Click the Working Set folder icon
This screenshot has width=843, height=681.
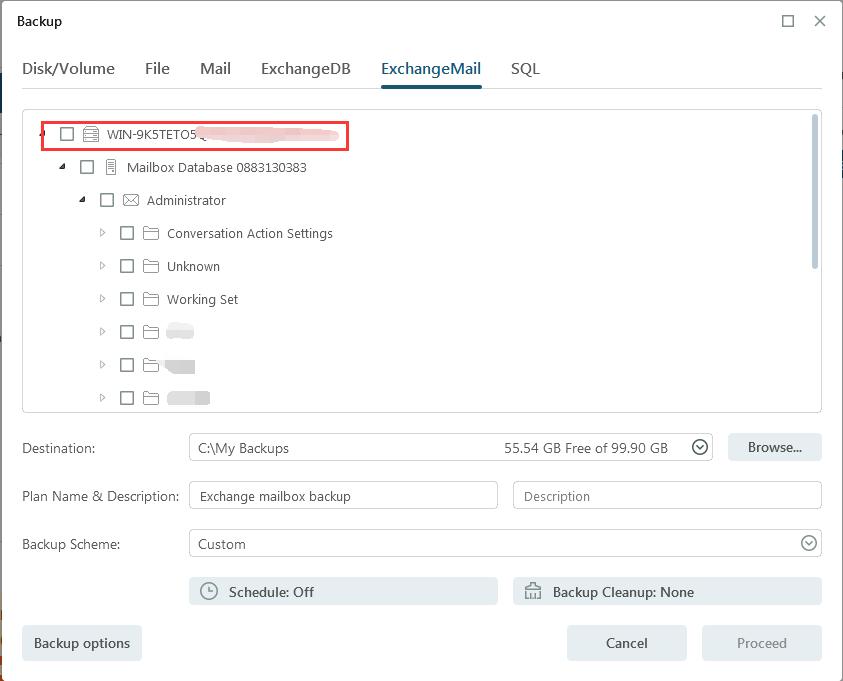pyautogui.click(x=151, y=299)
